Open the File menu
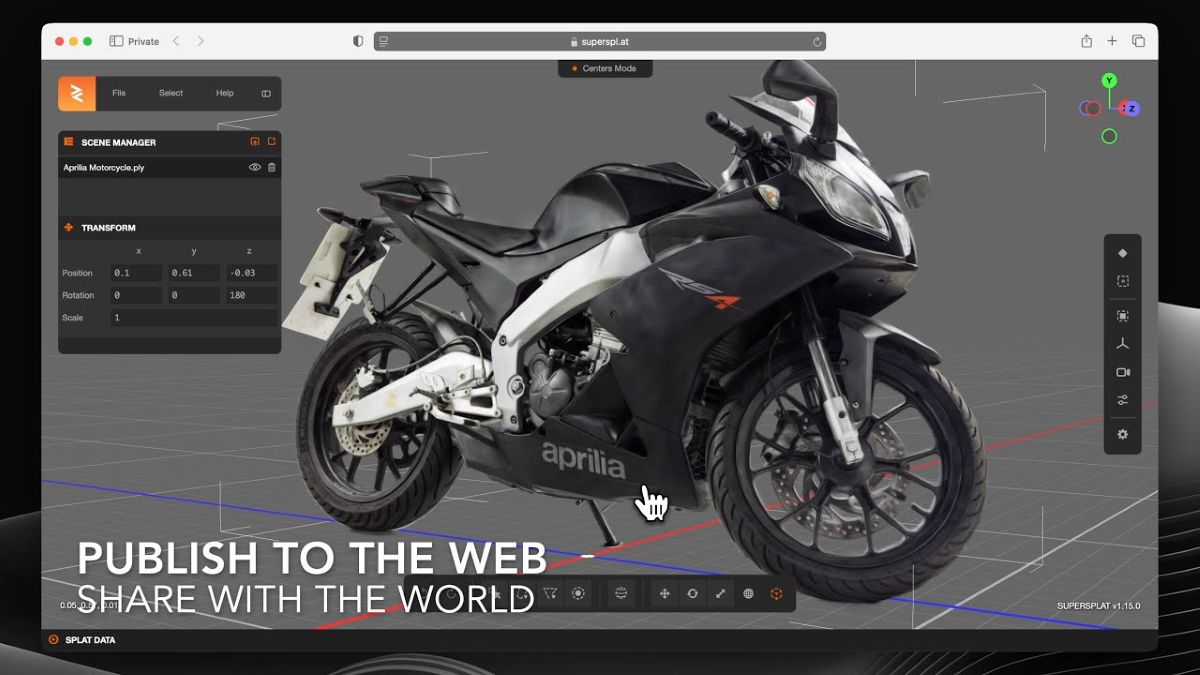The height and width of the screenshot is (675, 1200). (119, 93)
